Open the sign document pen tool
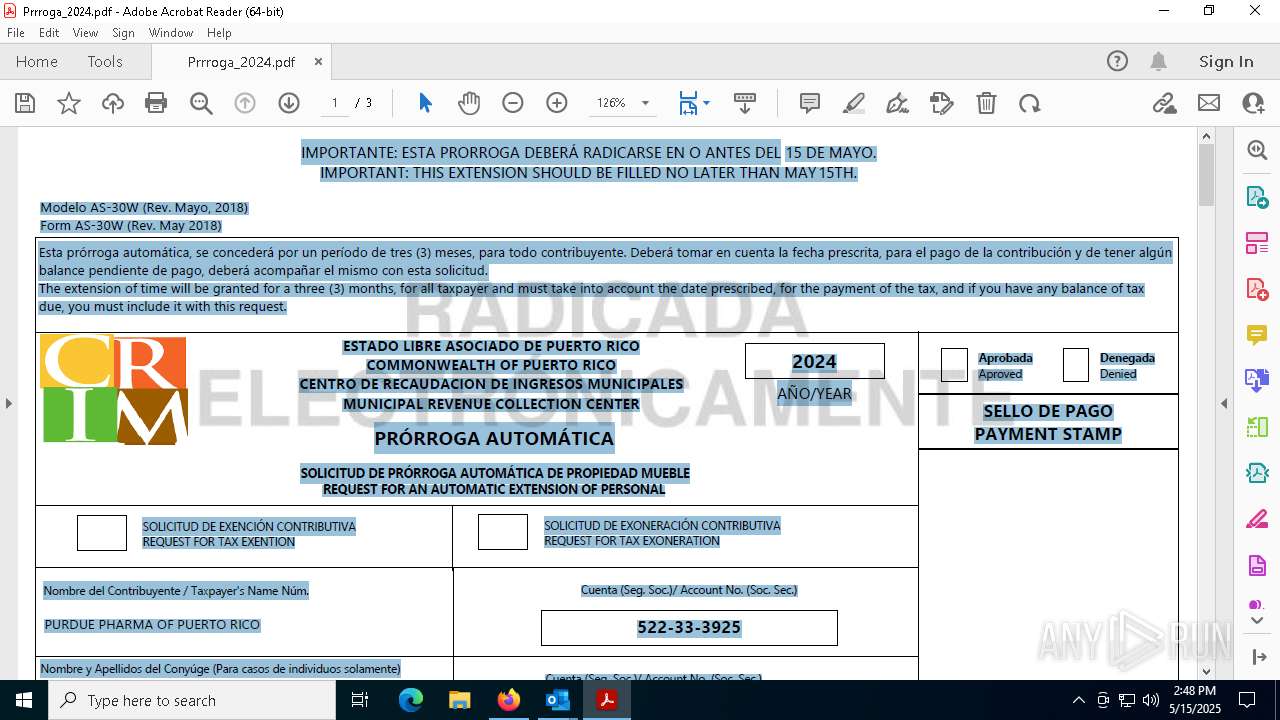Screen dimensions: 1280x720 click(898, 103)
